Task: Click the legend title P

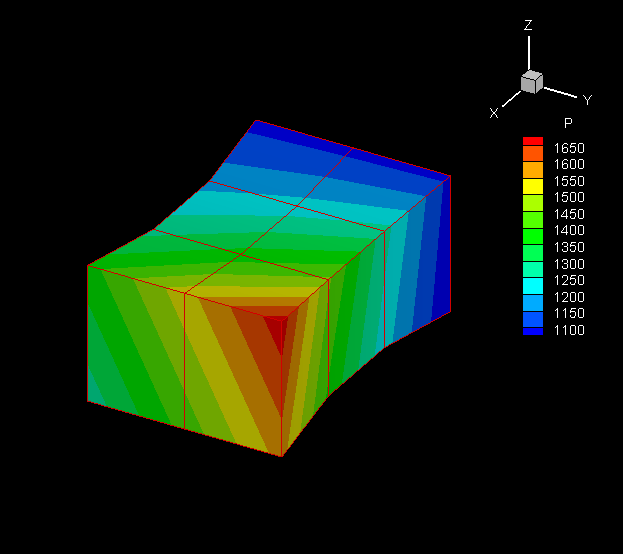Action: tap(568, 123)
